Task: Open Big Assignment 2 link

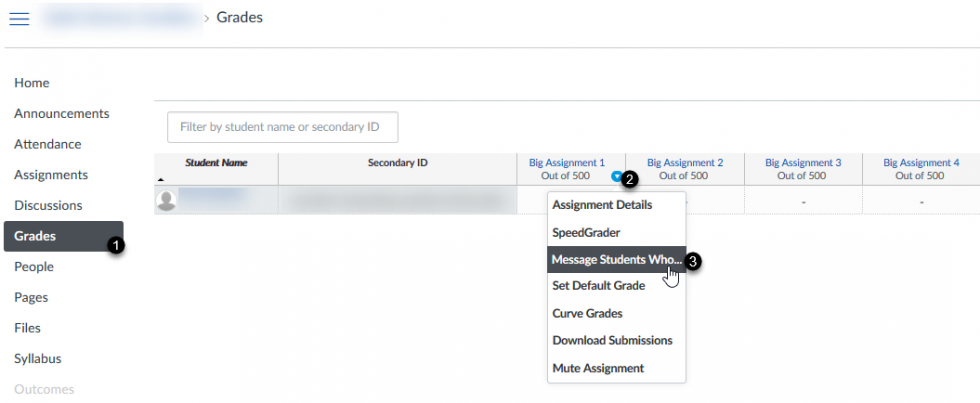Action: pyautogui.click(x=685, y=162)
